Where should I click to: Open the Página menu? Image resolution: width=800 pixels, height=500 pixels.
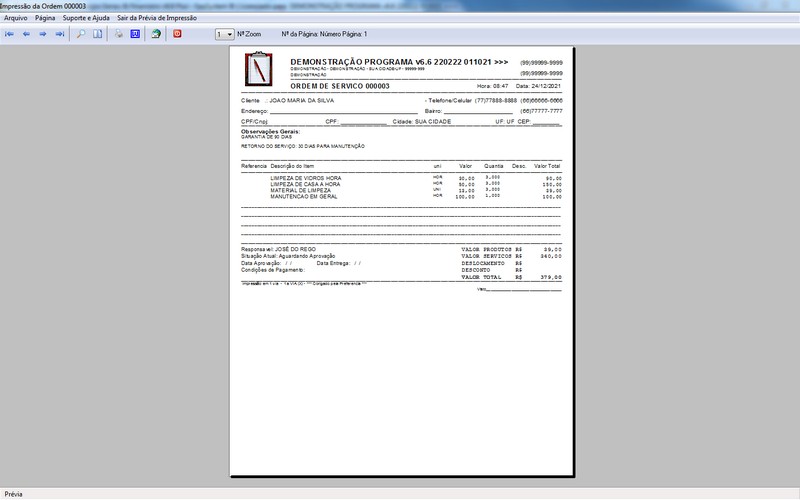(x=45, y=18)
